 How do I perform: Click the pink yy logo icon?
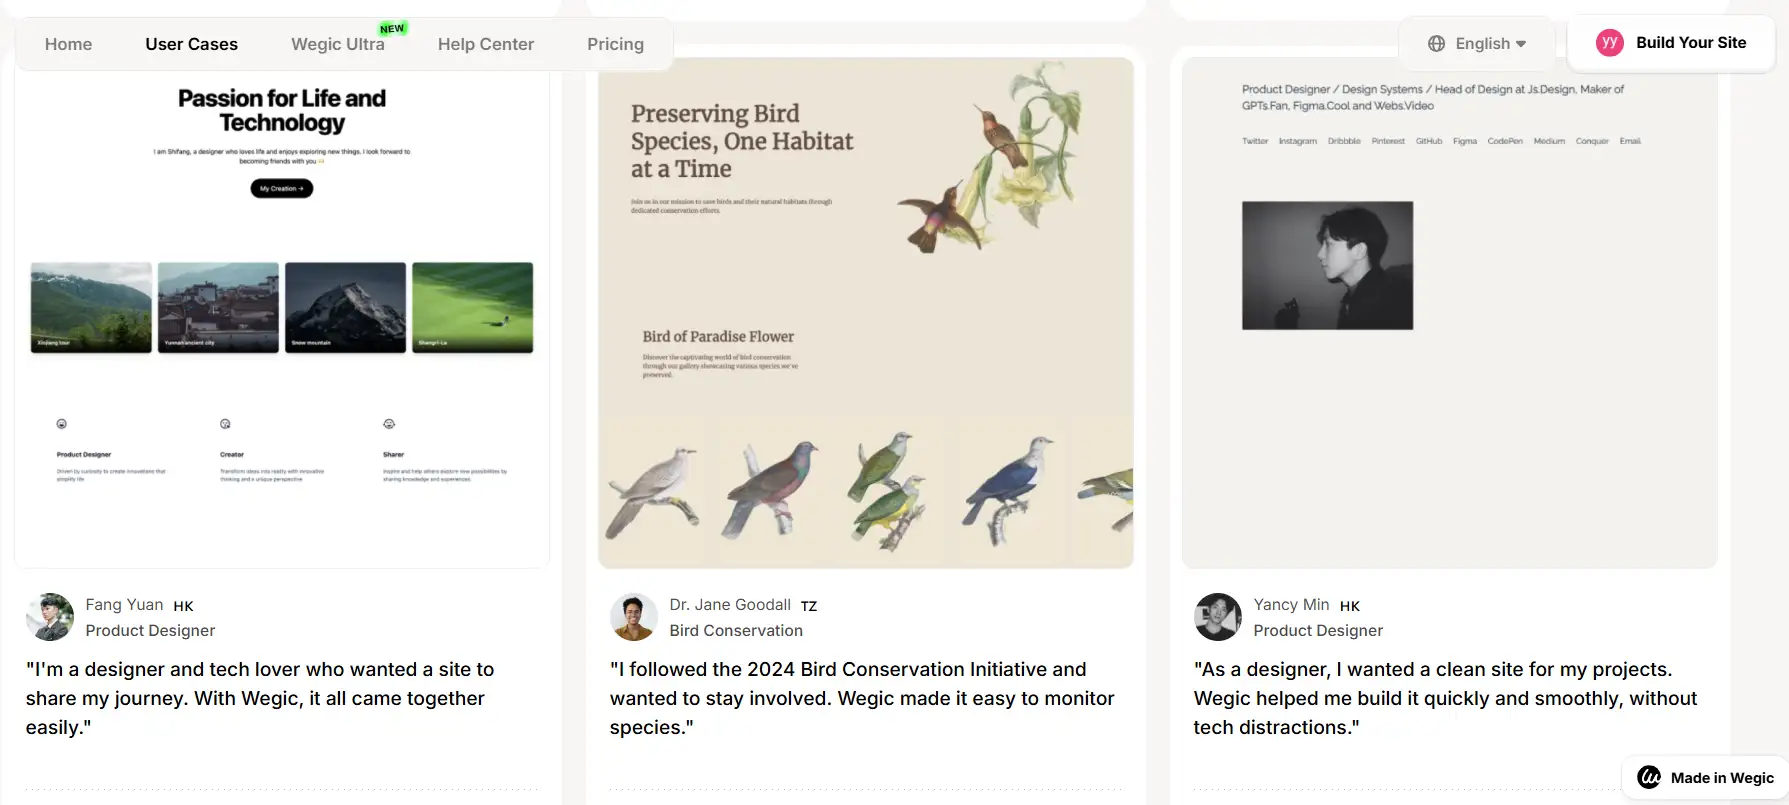[x=1609, y=42]
